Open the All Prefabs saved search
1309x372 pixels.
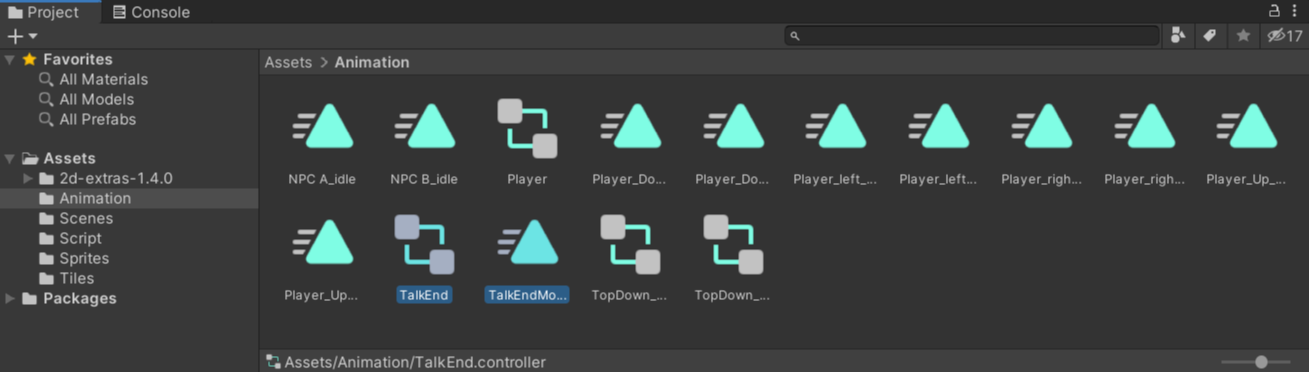click(x=97, y=120)
